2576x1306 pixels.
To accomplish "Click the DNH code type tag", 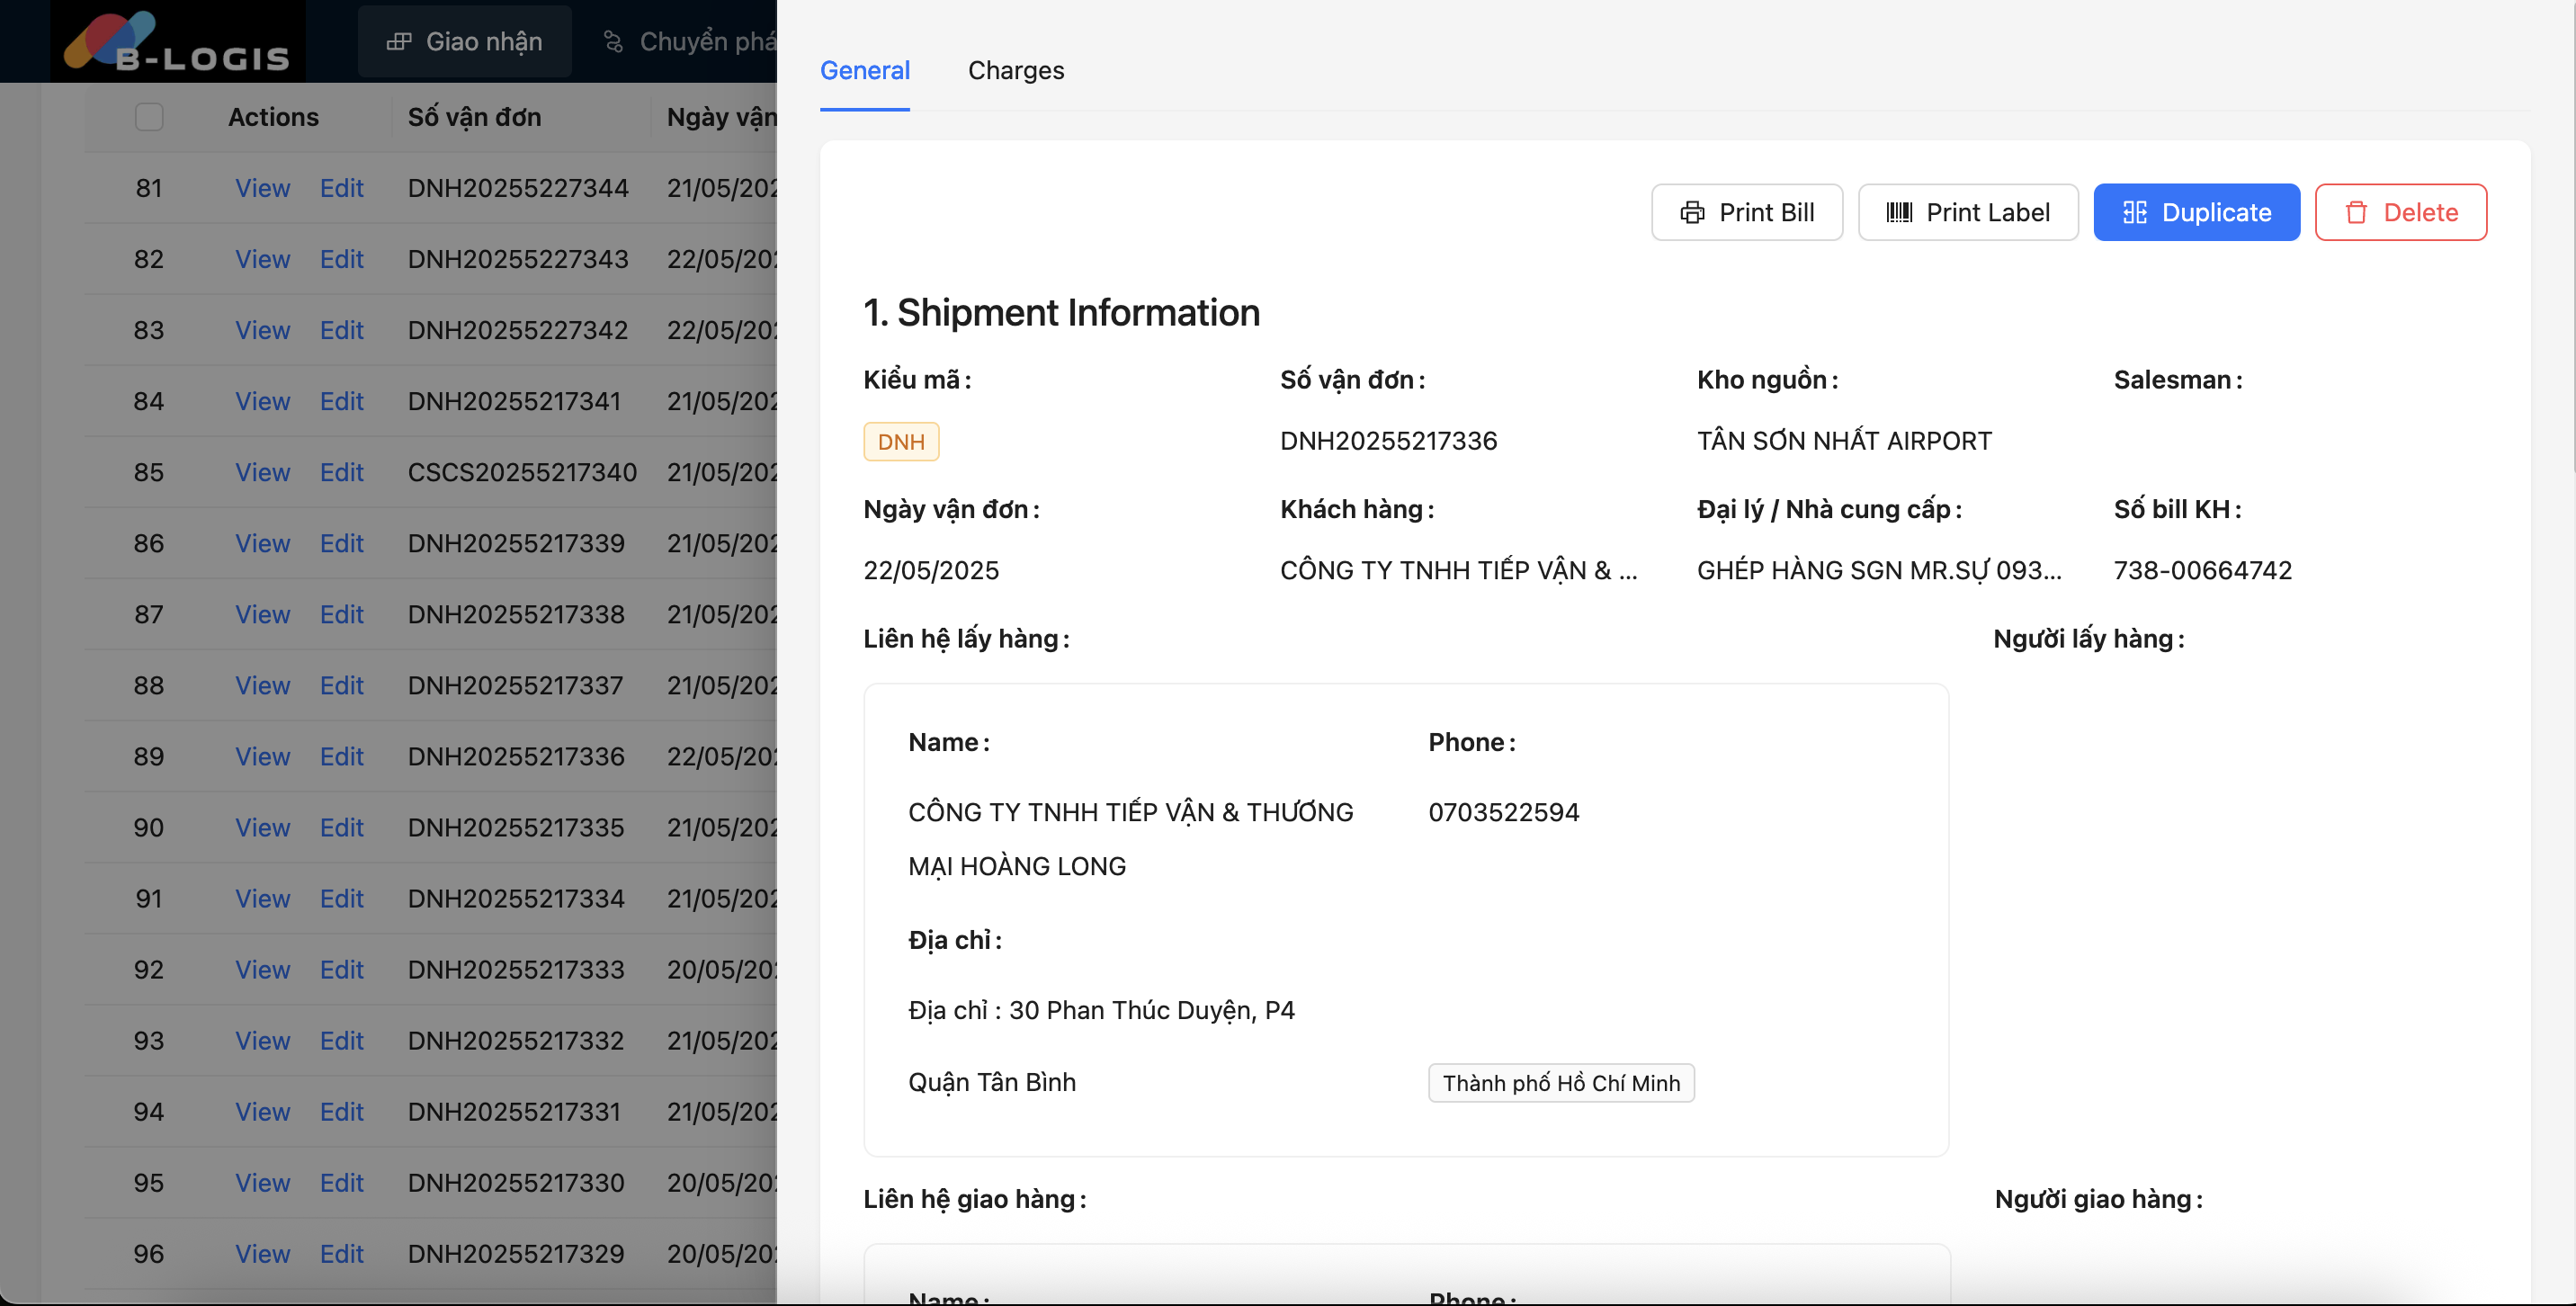I will [901, 441].
